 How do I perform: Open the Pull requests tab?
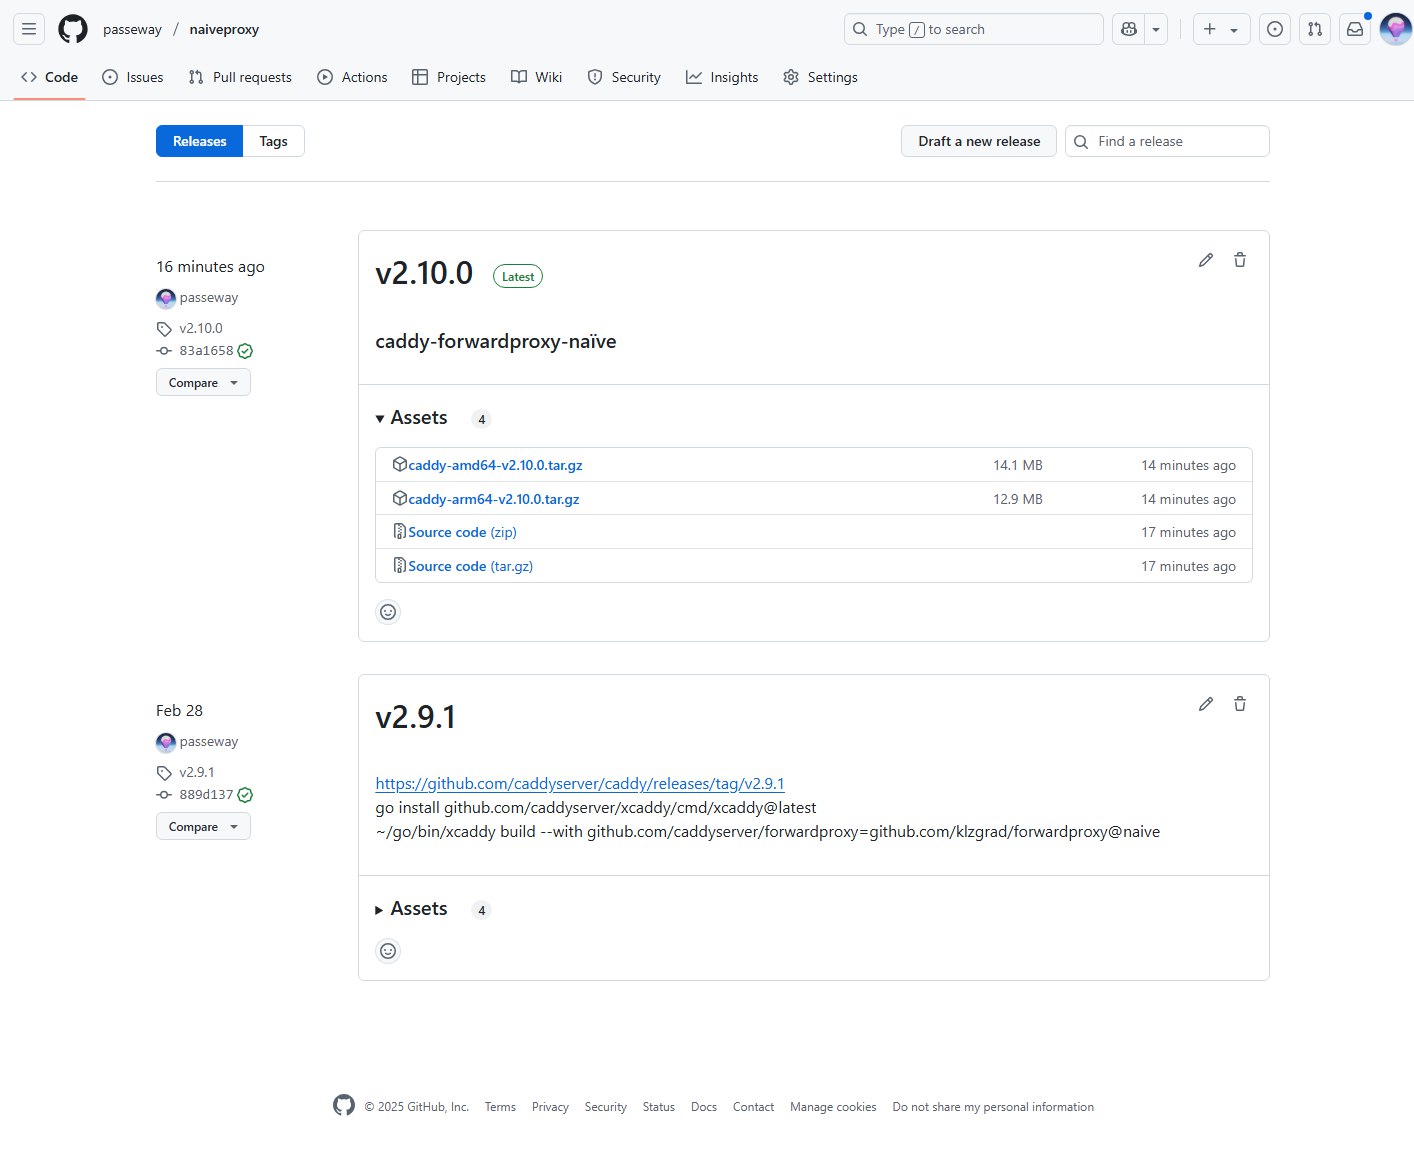[240, 77]
